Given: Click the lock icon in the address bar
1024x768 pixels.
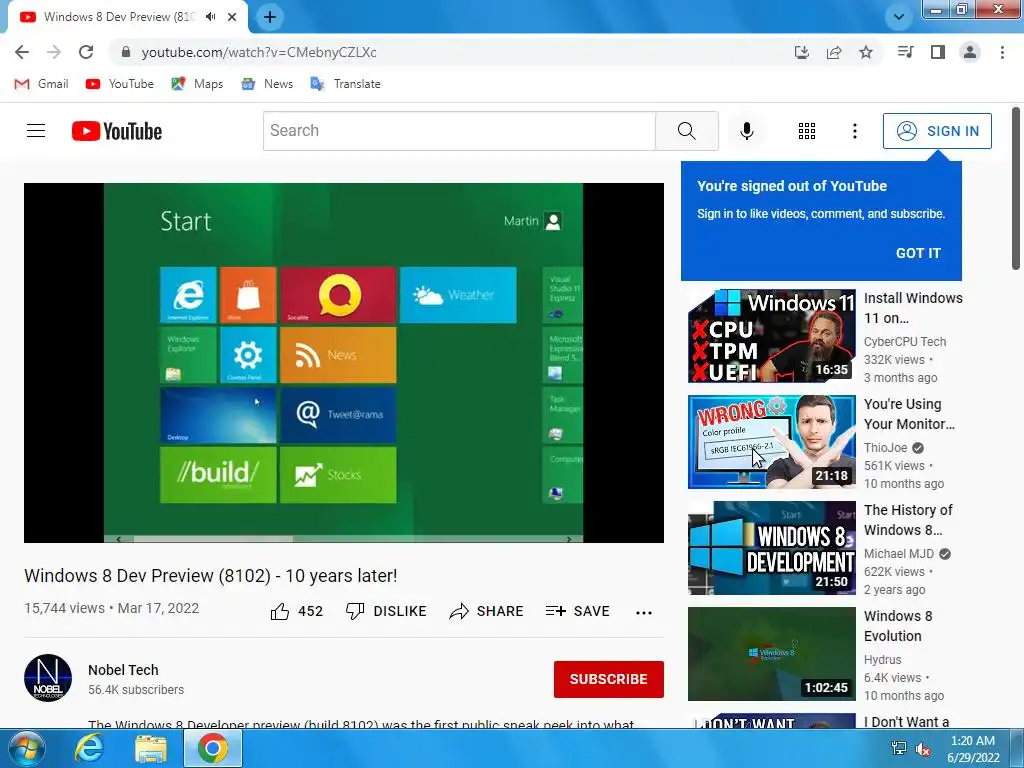Looking at the screenshot, I should [x=126, y=52].
